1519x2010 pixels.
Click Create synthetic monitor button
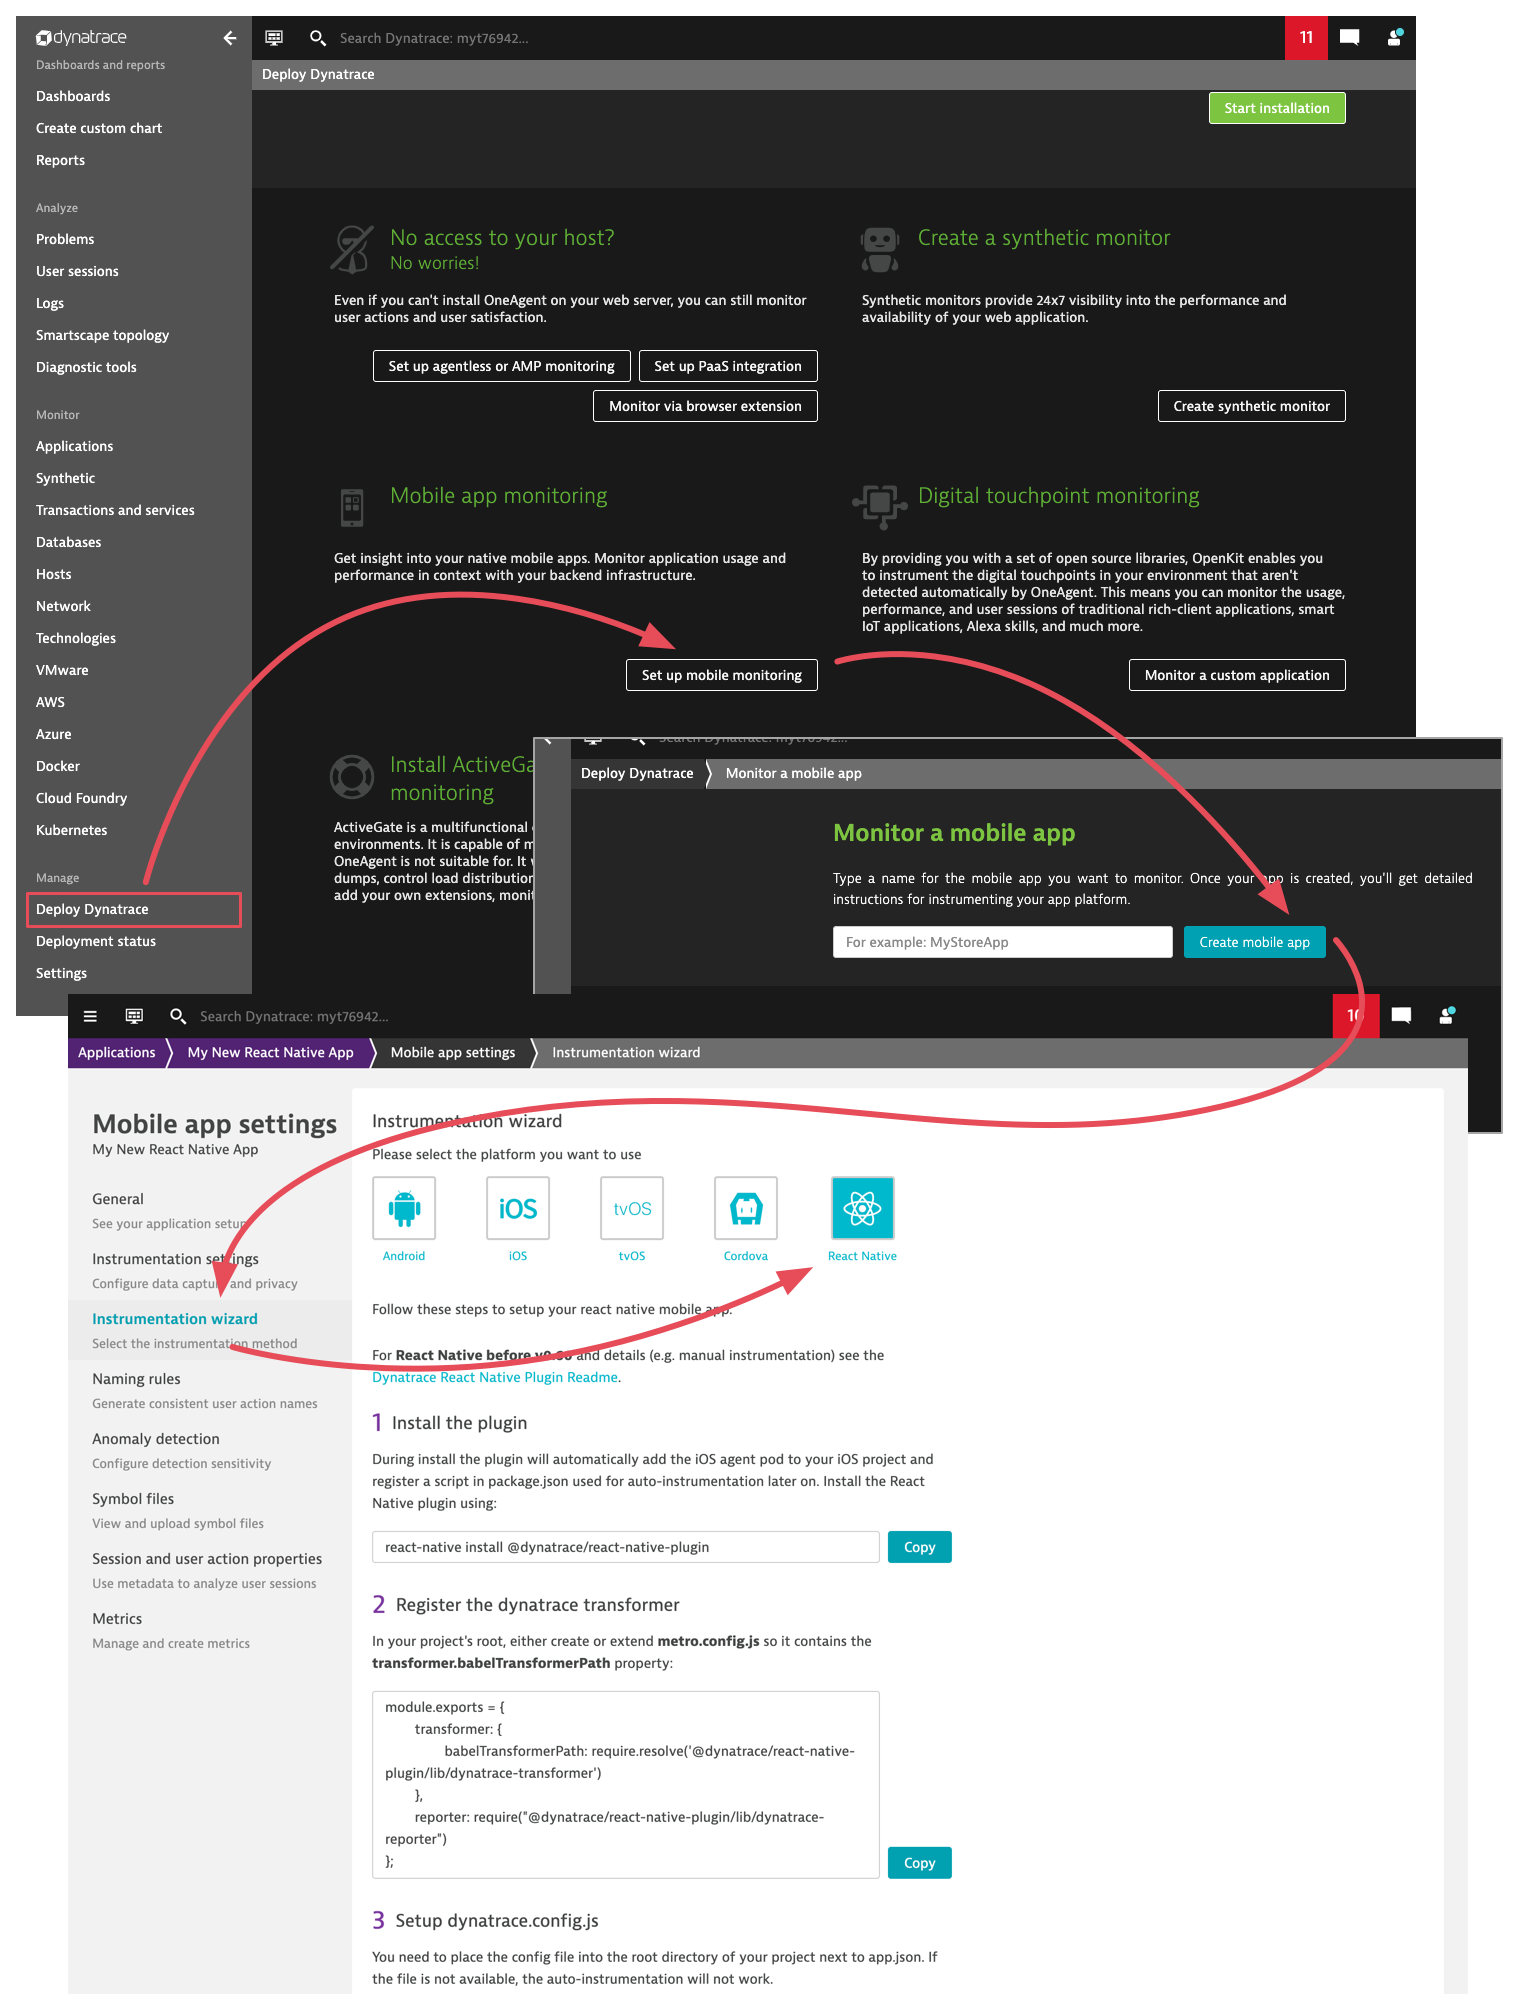1252,406
